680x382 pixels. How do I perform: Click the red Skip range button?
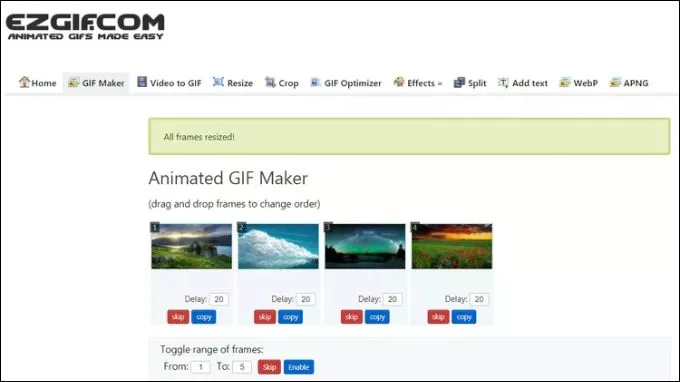[269, 367]
